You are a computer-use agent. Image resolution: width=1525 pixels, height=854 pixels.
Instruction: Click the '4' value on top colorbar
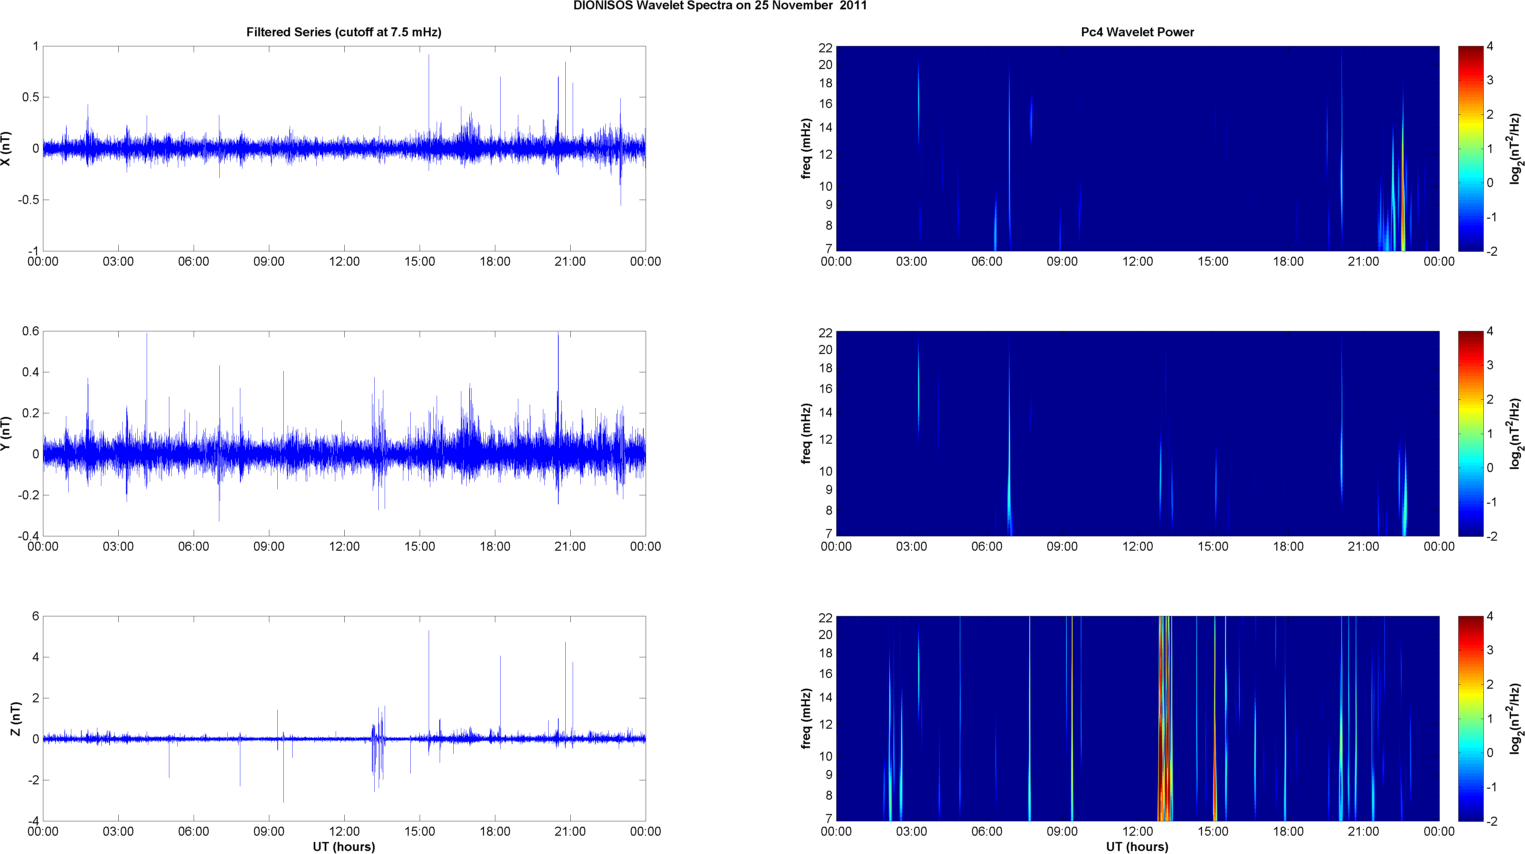[x=1490, y=47]
